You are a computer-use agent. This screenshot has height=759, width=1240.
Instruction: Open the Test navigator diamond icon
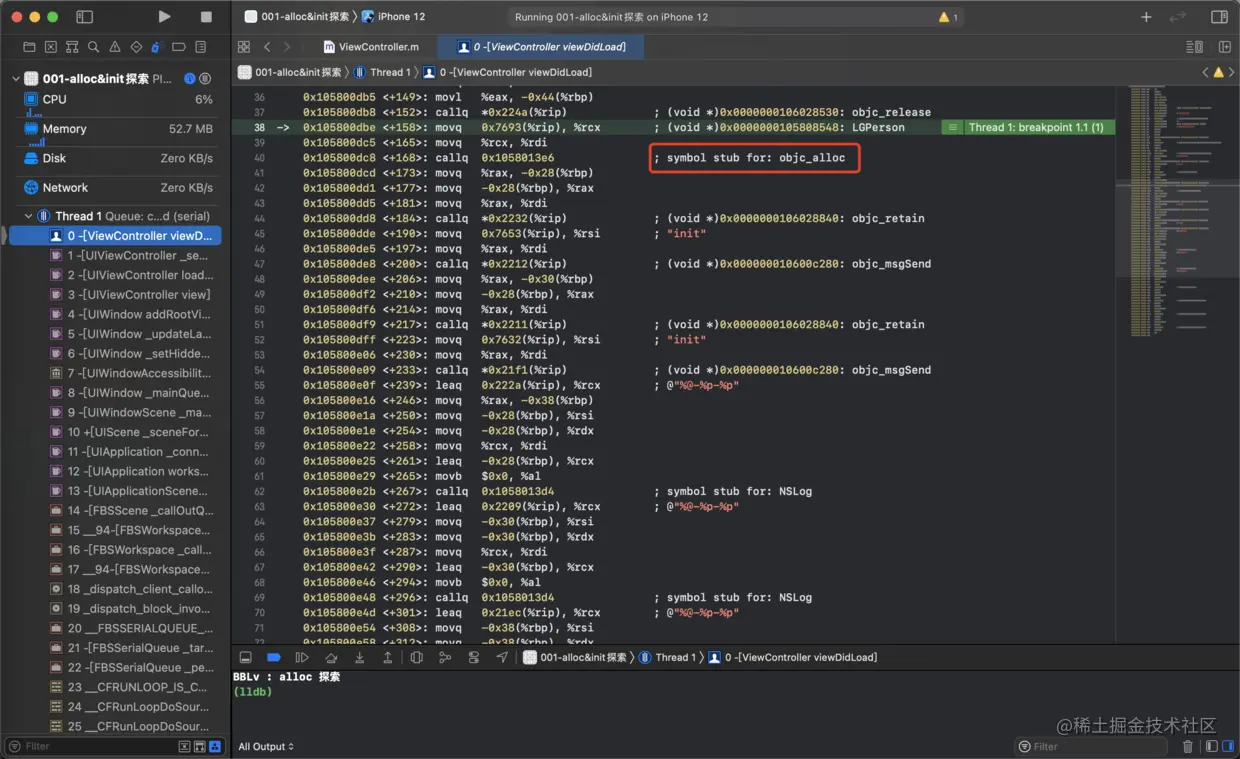(x=136, y=47)
